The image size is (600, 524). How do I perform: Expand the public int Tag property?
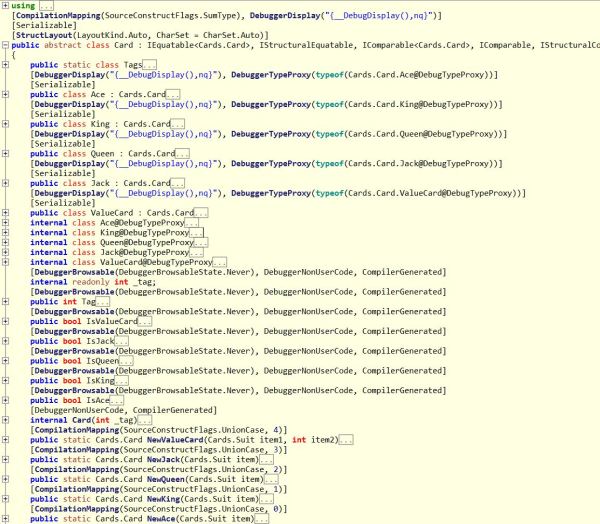(5, 302)
